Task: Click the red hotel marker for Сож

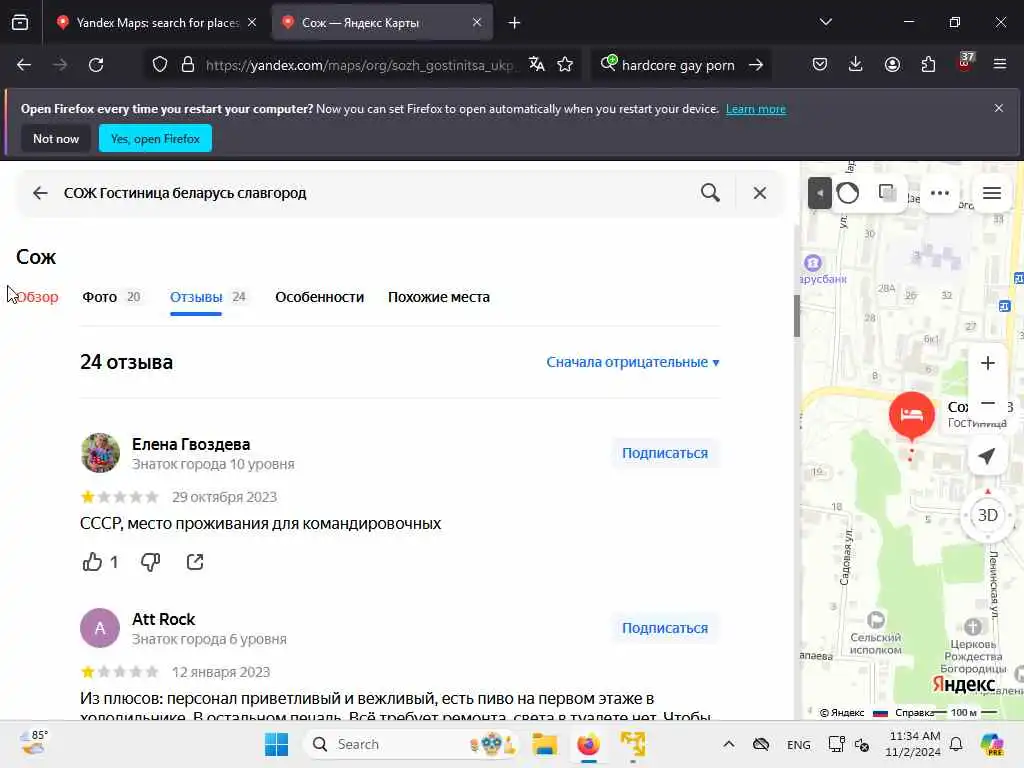Action: (912, 415)
